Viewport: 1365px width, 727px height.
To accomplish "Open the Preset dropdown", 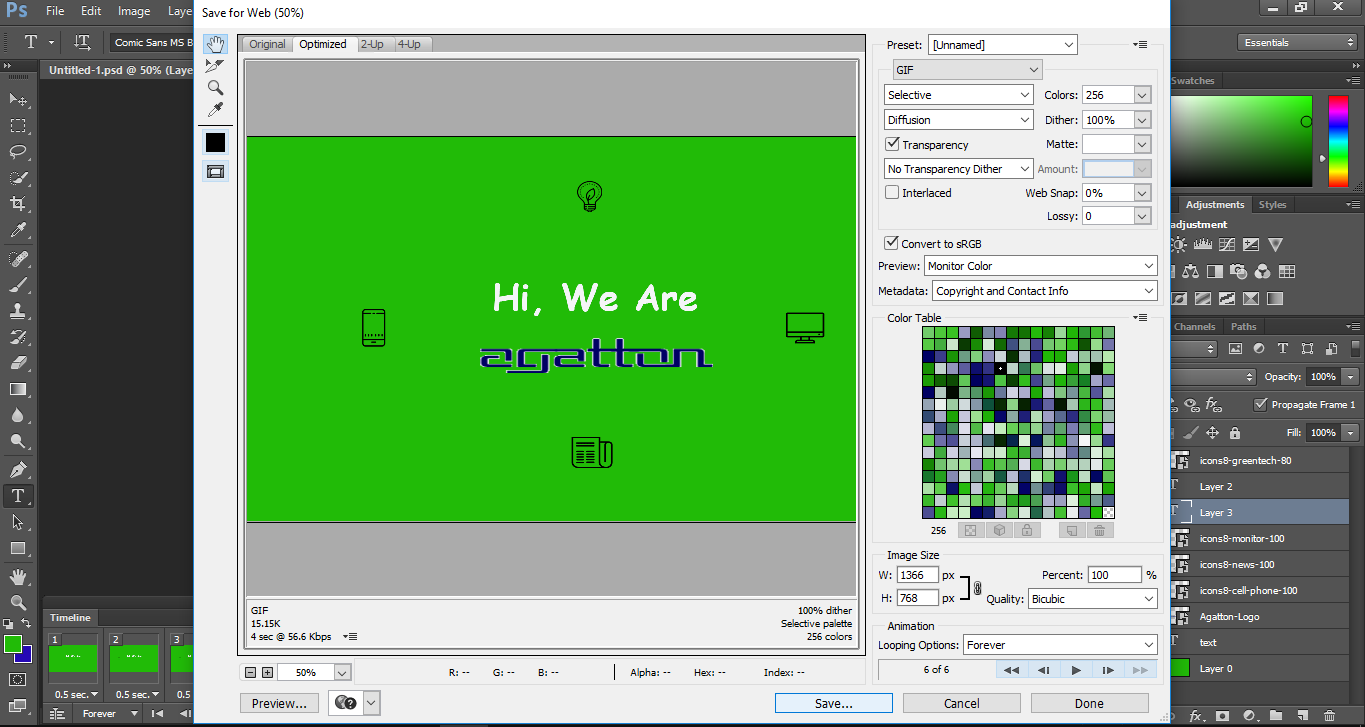I will click(x=1003, y=45).
